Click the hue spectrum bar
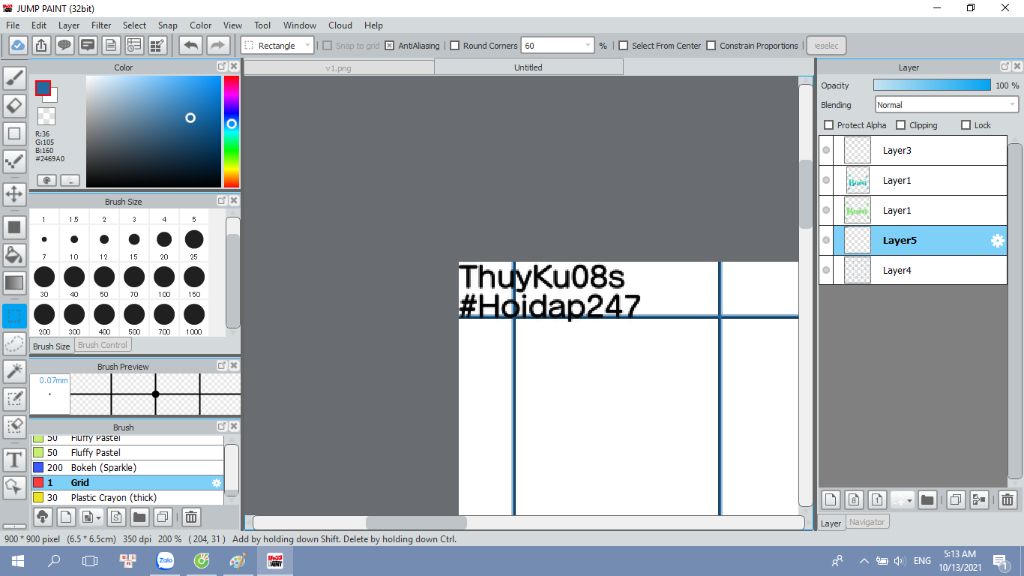The image size is (1024, 576). point(231,132)
